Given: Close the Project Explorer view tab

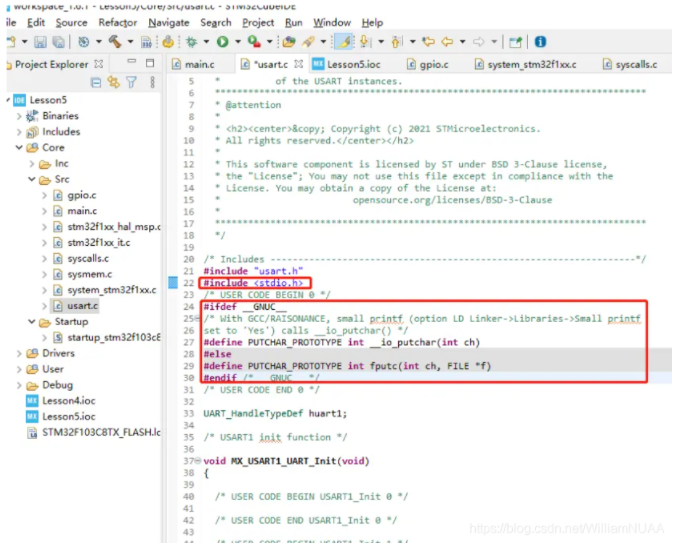Looking at the screenshot, I should tap(99, 64).
